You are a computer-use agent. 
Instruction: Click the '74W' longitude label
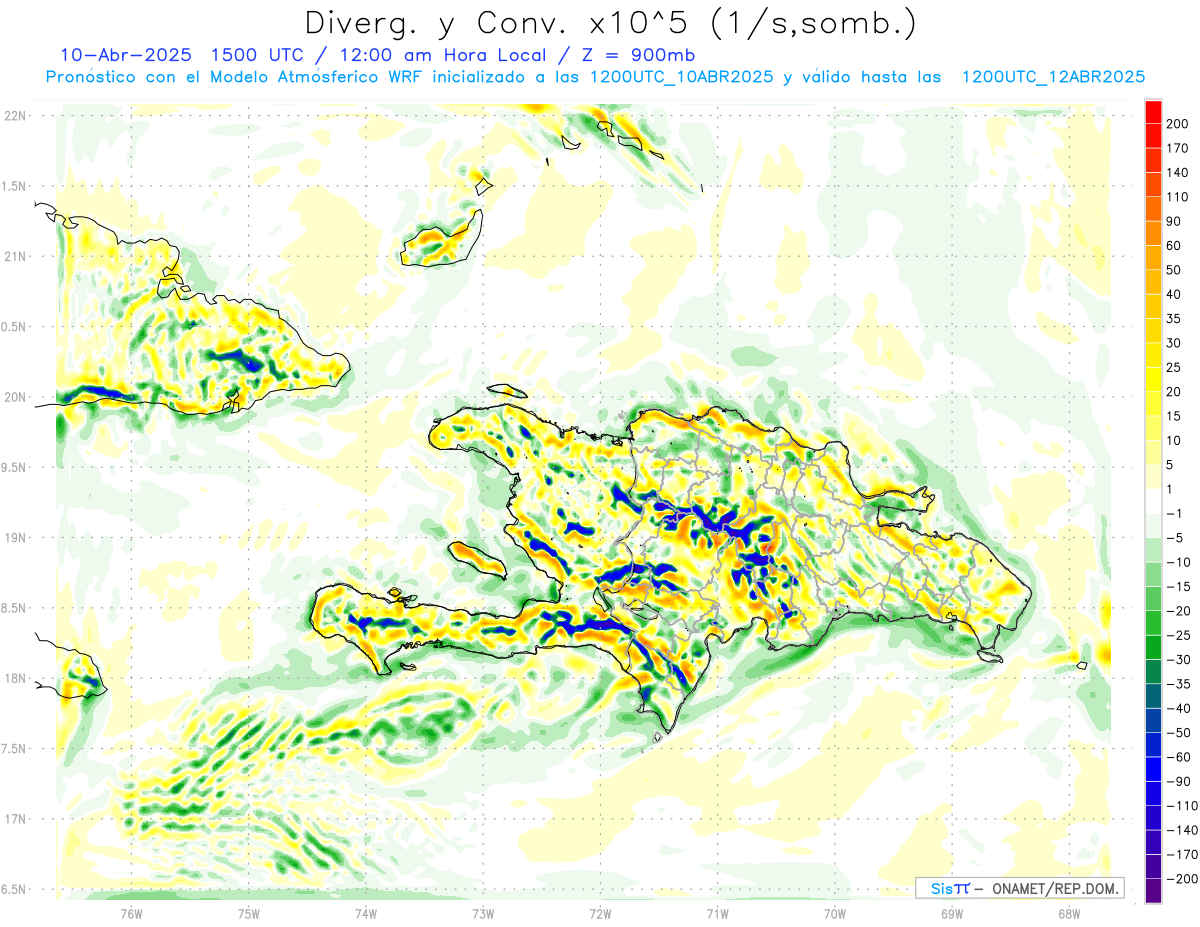(366, 913)
